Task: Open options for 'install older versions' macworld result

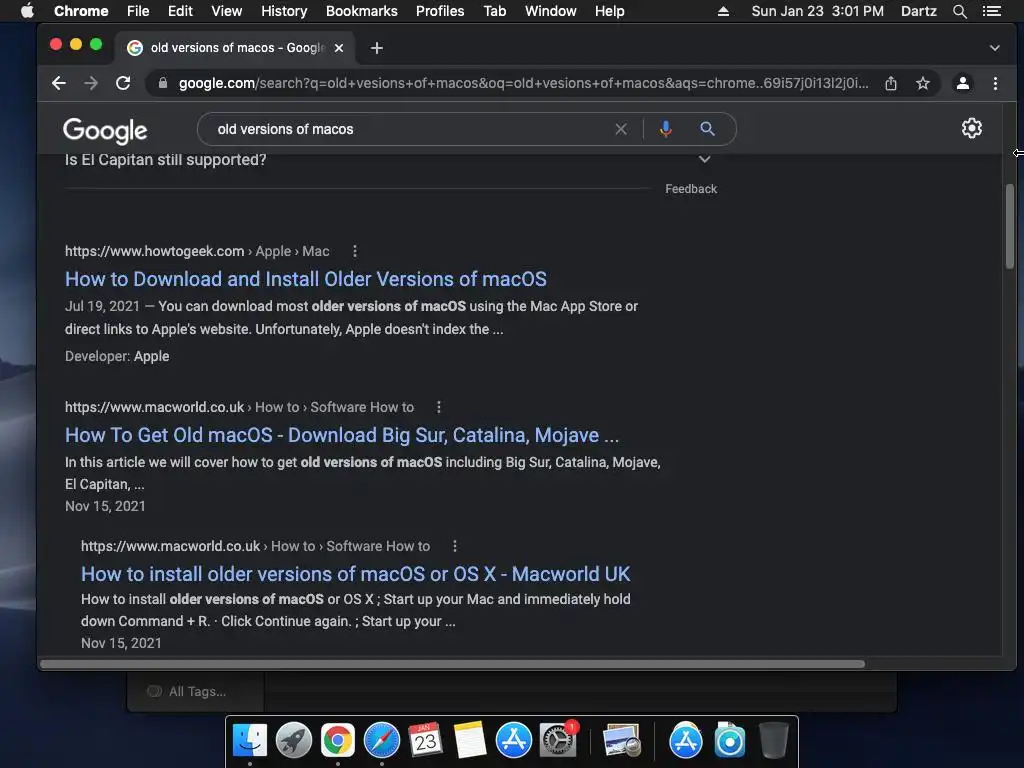Action: [455, 546]
